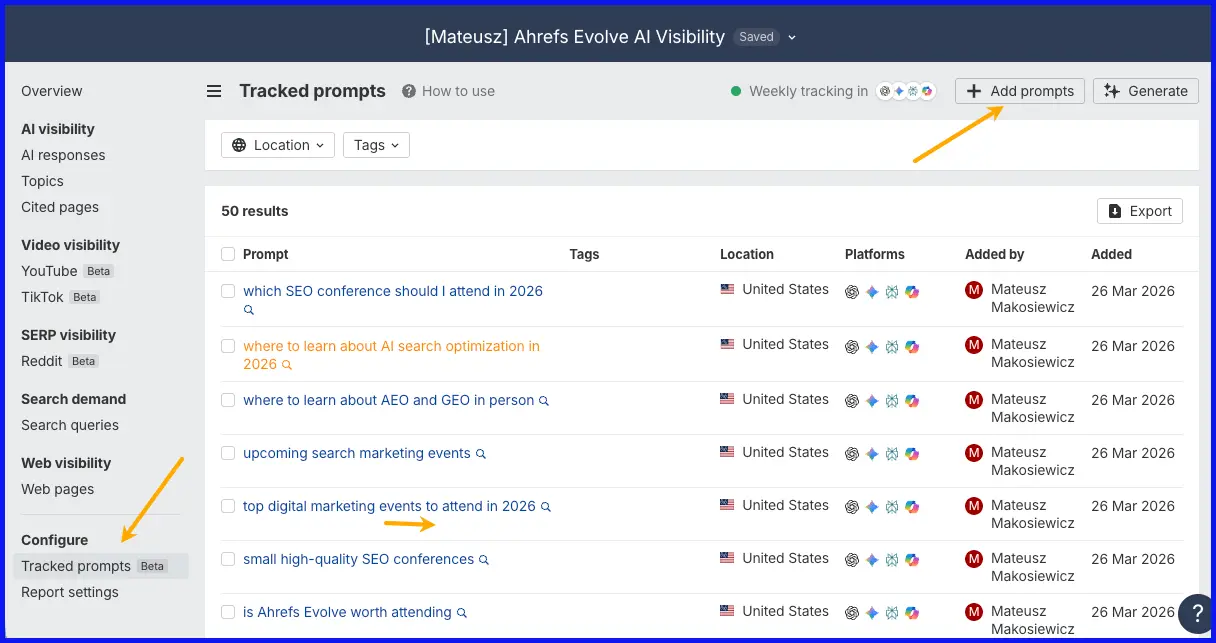Screen dimensions: 1216x643
Task: Click the Location column header
Action: 747,254
